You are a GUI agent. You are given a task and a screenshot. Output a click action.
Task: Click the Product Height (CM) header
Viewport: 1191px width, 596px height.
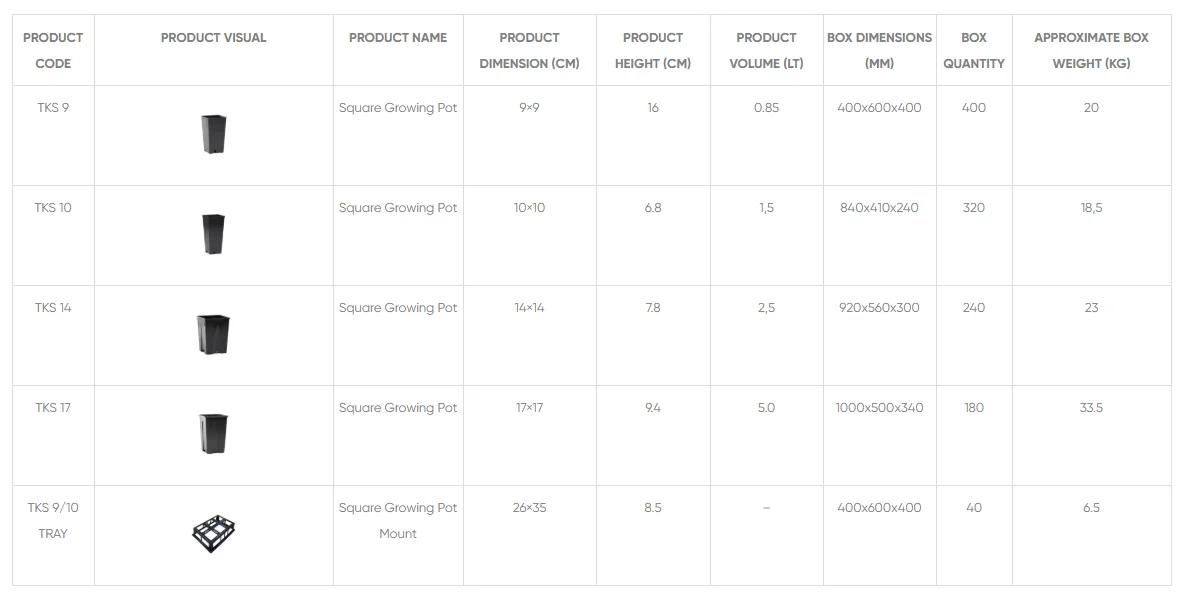653,50
